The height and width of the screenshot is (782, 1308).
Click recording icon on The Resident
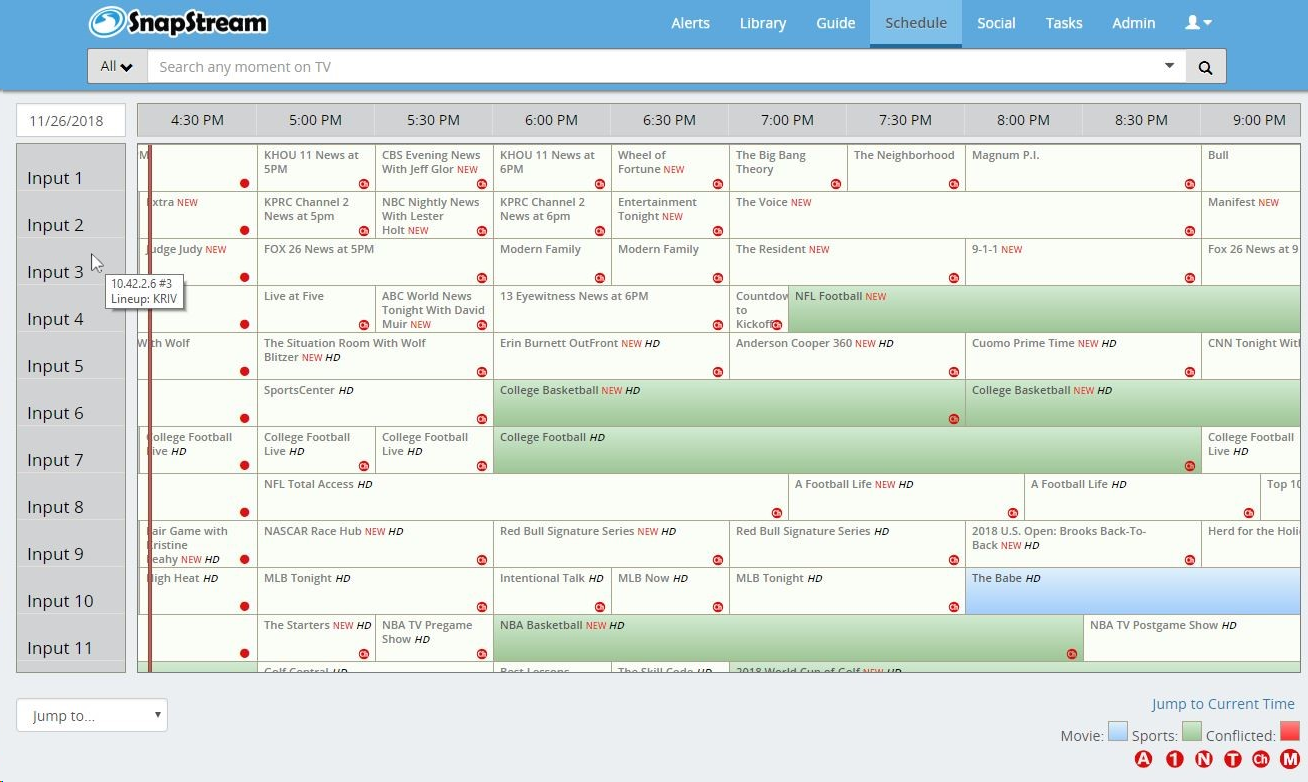(x=954, y=278)
